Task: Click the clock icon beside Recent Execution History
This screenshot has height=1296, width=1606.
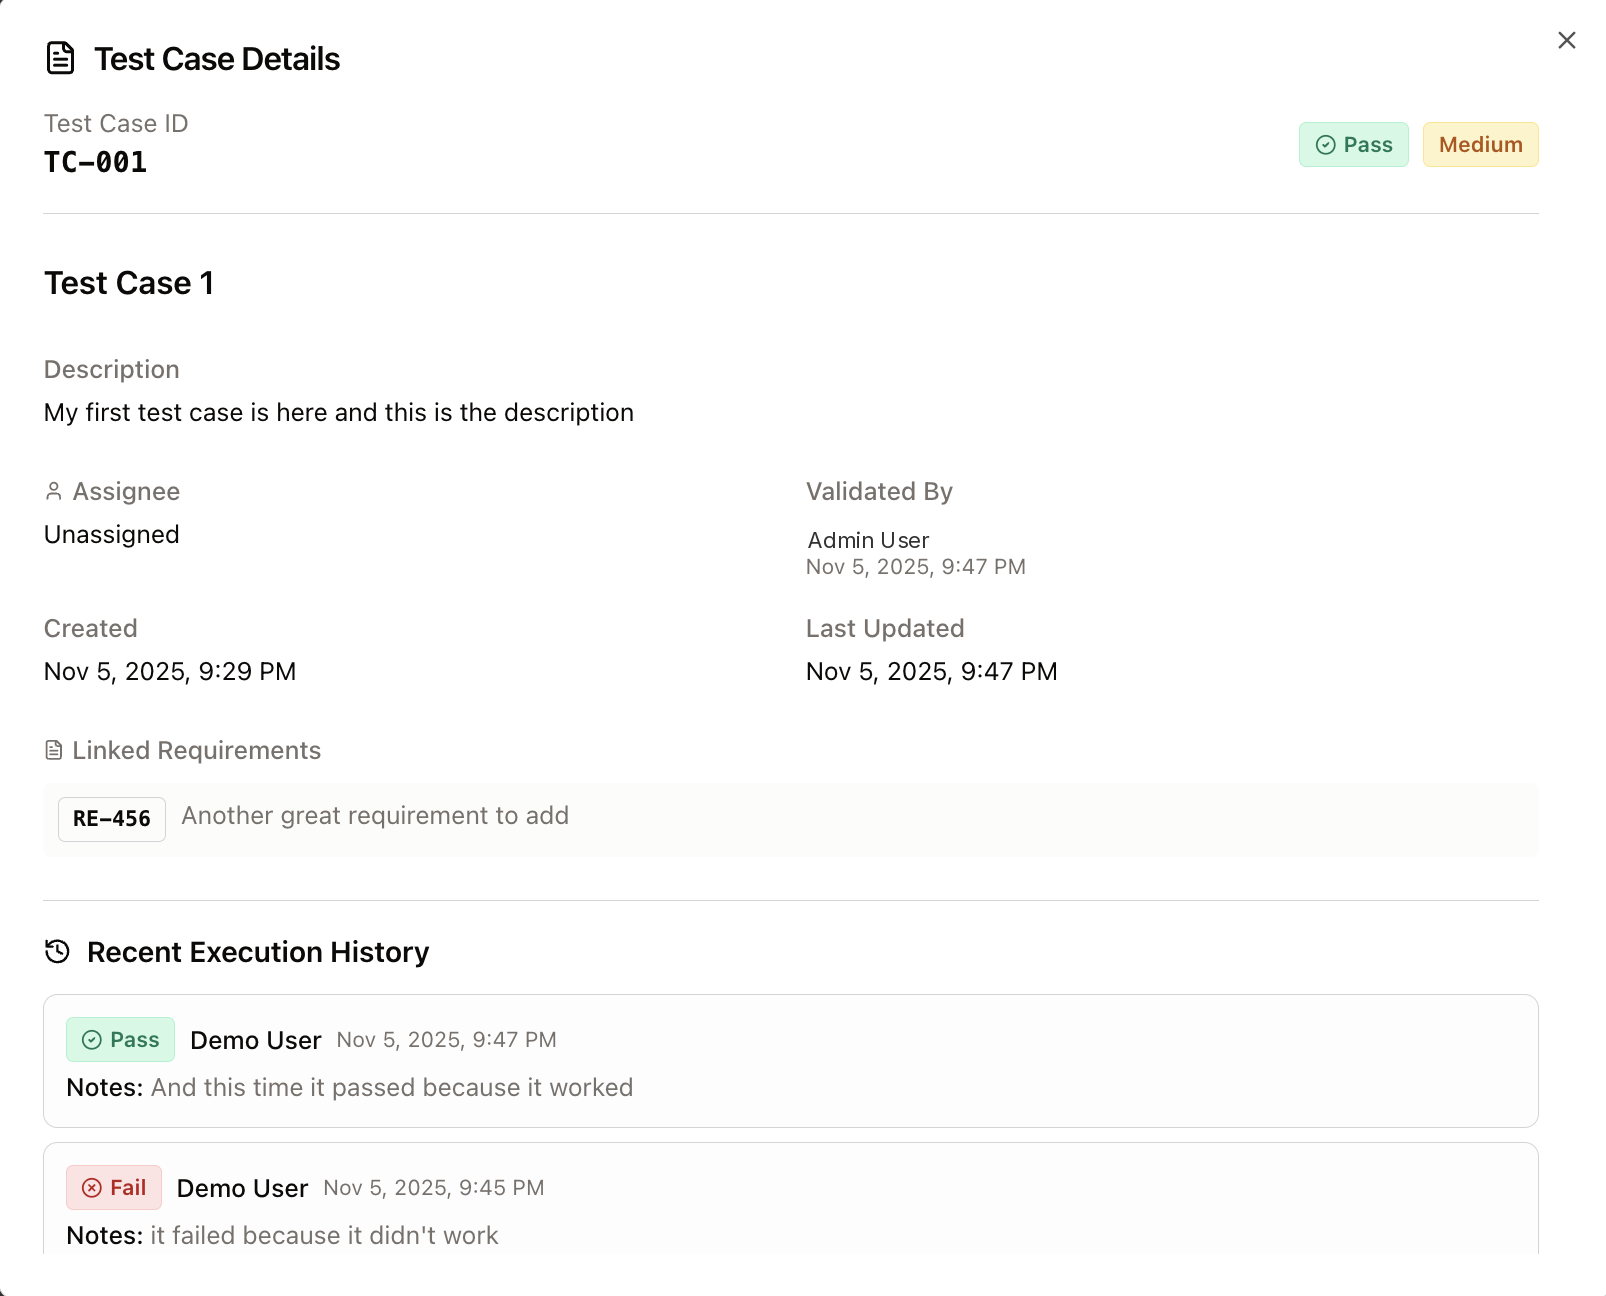Action: point(57,951)
